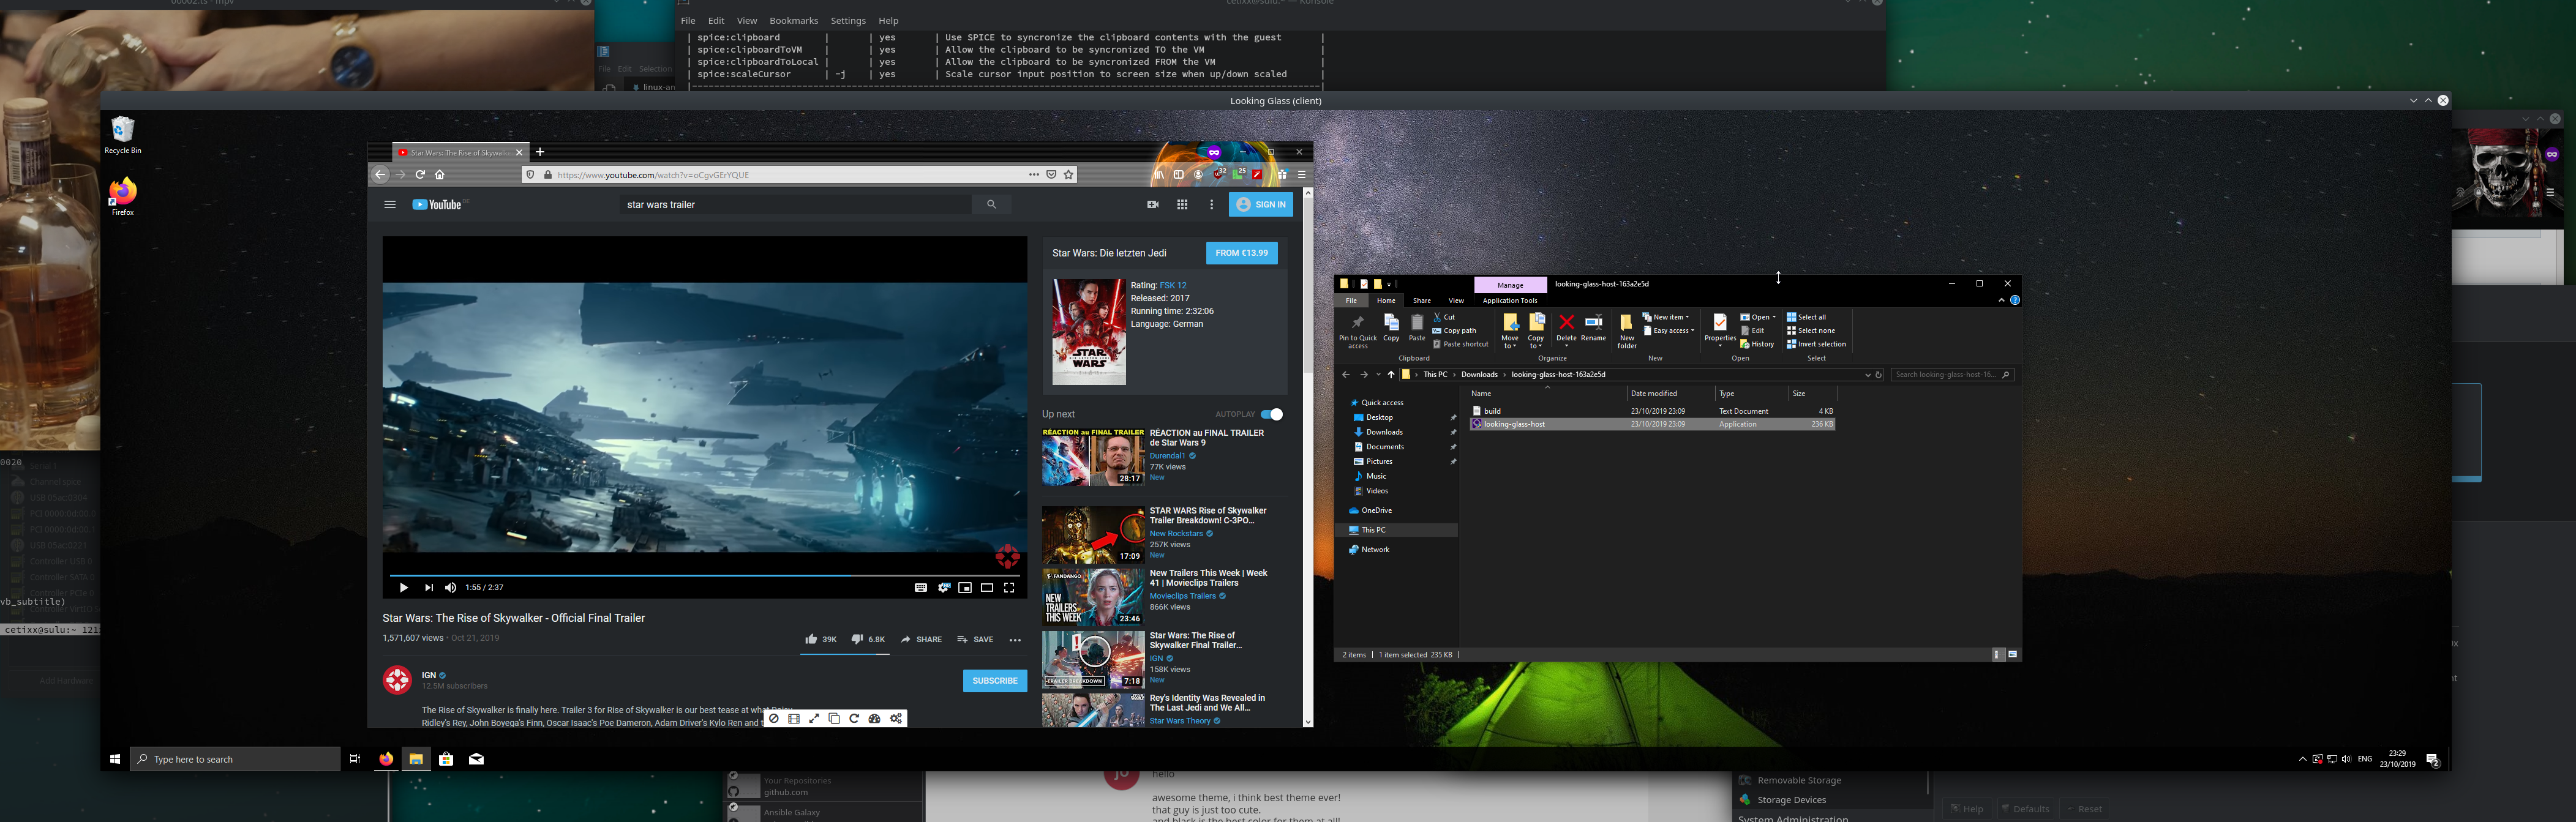Go to Firefox home page
Image resolution: width=2576 pixels, height=822 pixels.
pos(440,175)
